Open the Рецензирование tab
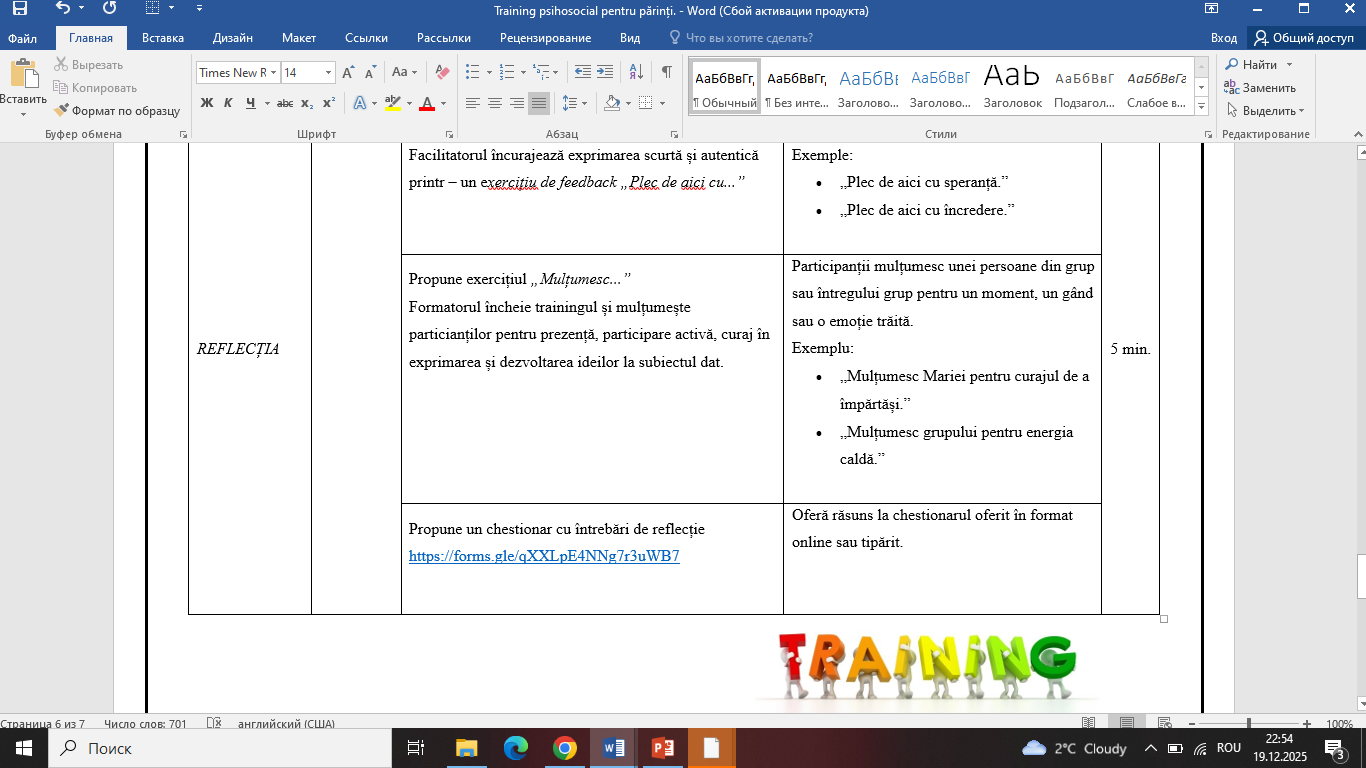1366x768 pixels. (547, 38)
